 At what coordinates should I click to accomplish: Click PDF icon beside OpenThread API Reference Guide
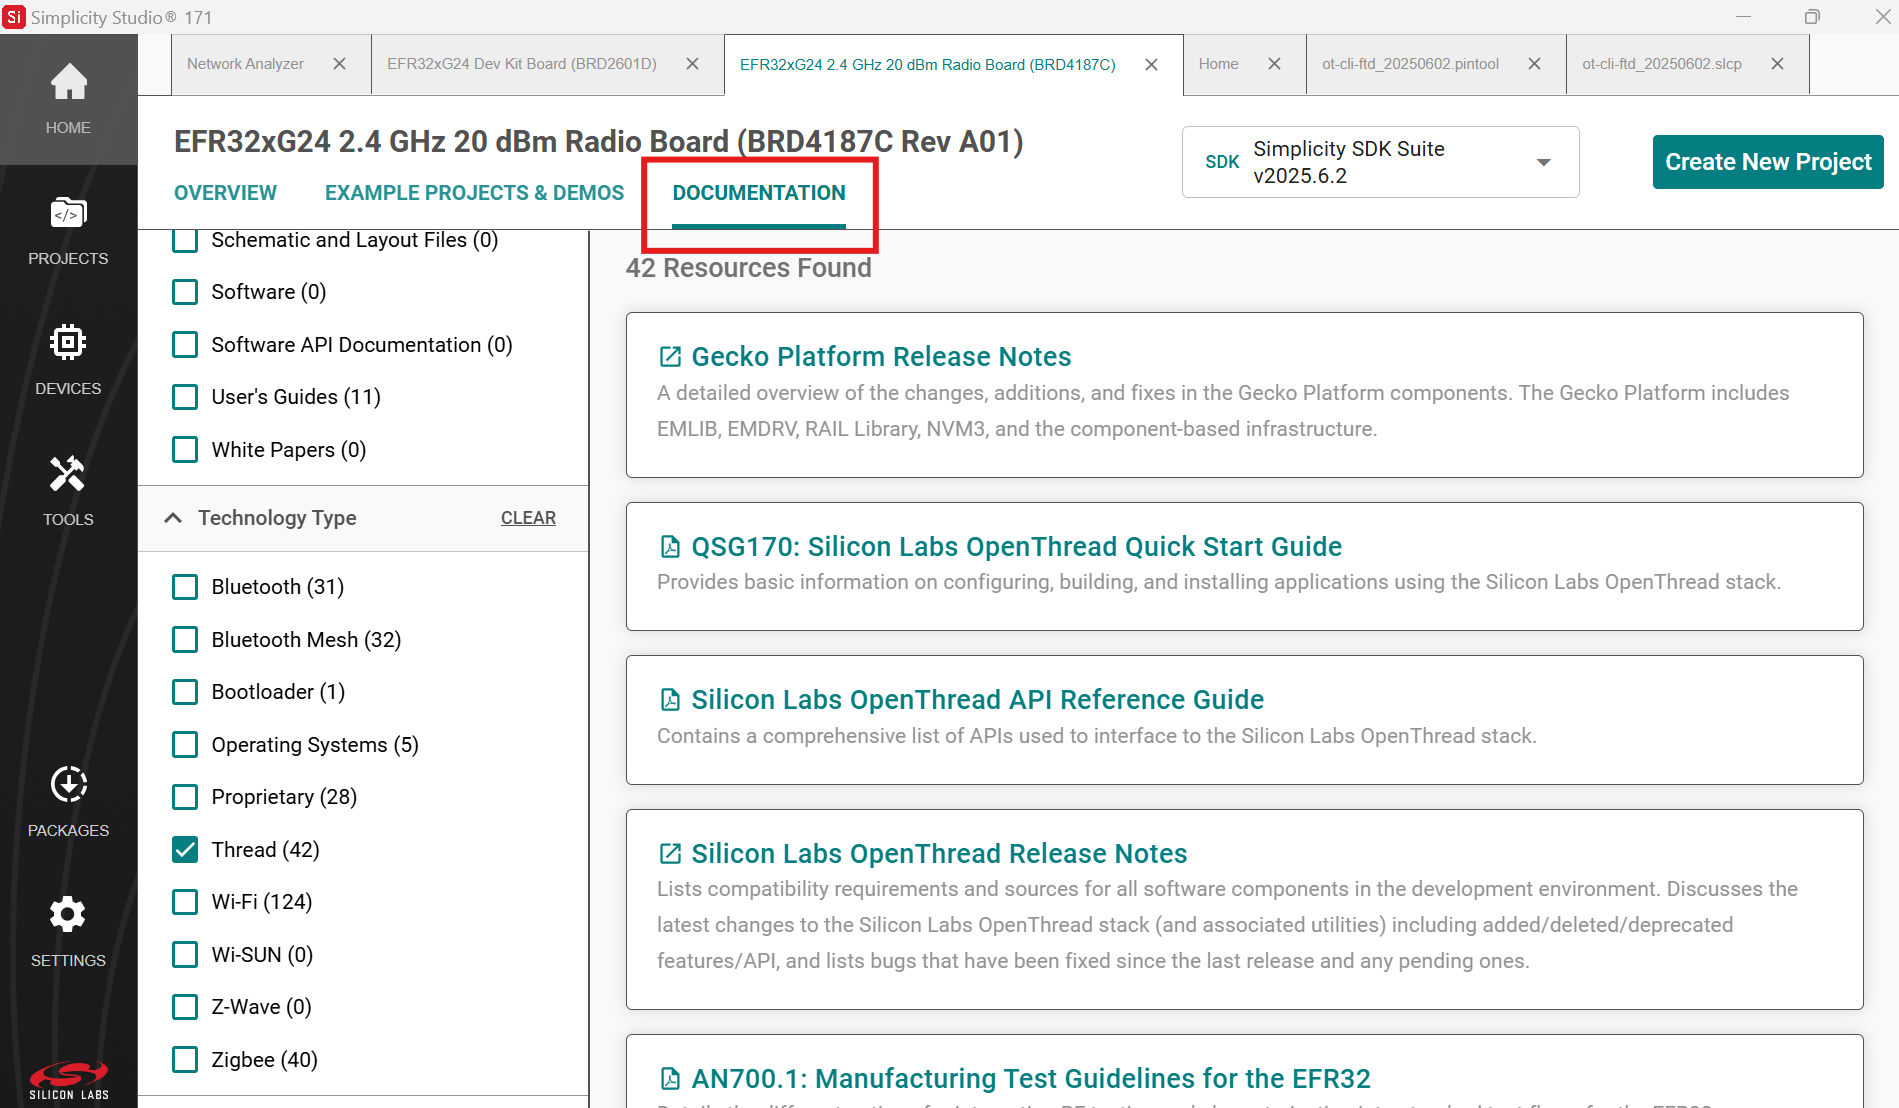pyautogui.click(x=670, y=700)
